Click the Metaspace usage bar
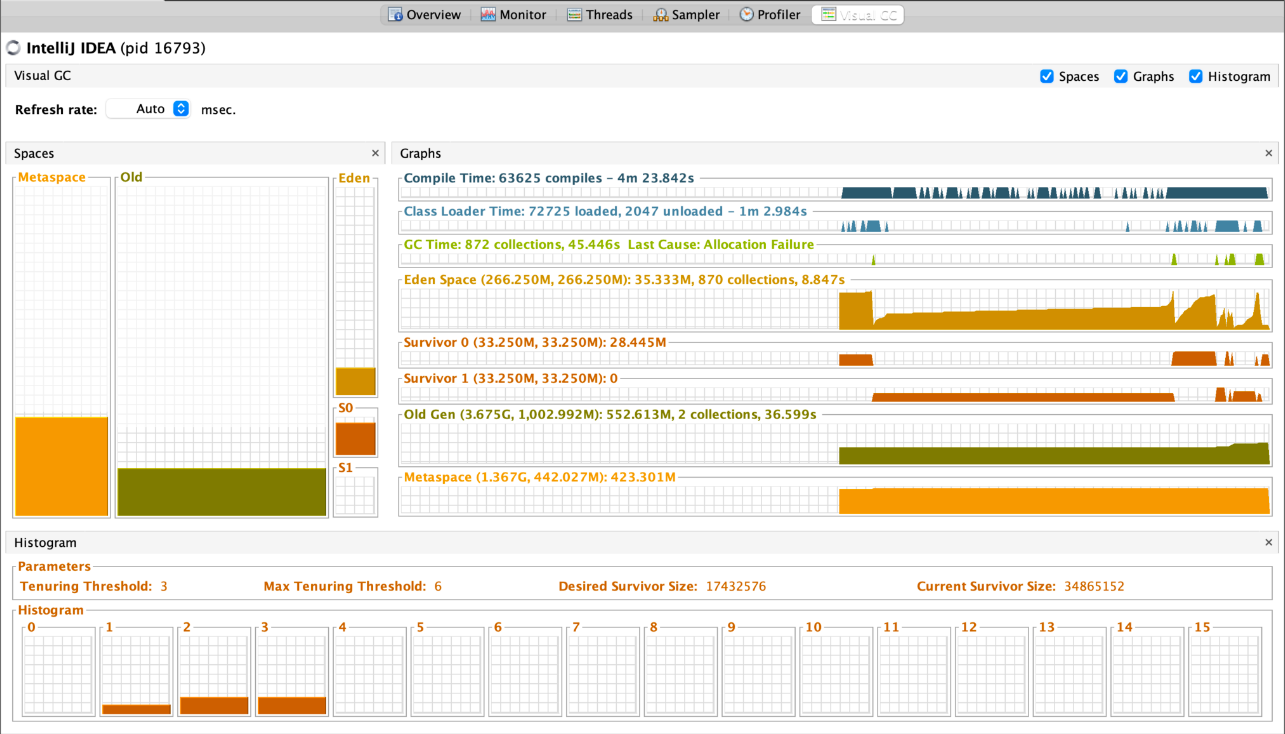1285x734 pixels. click(62, 466)
